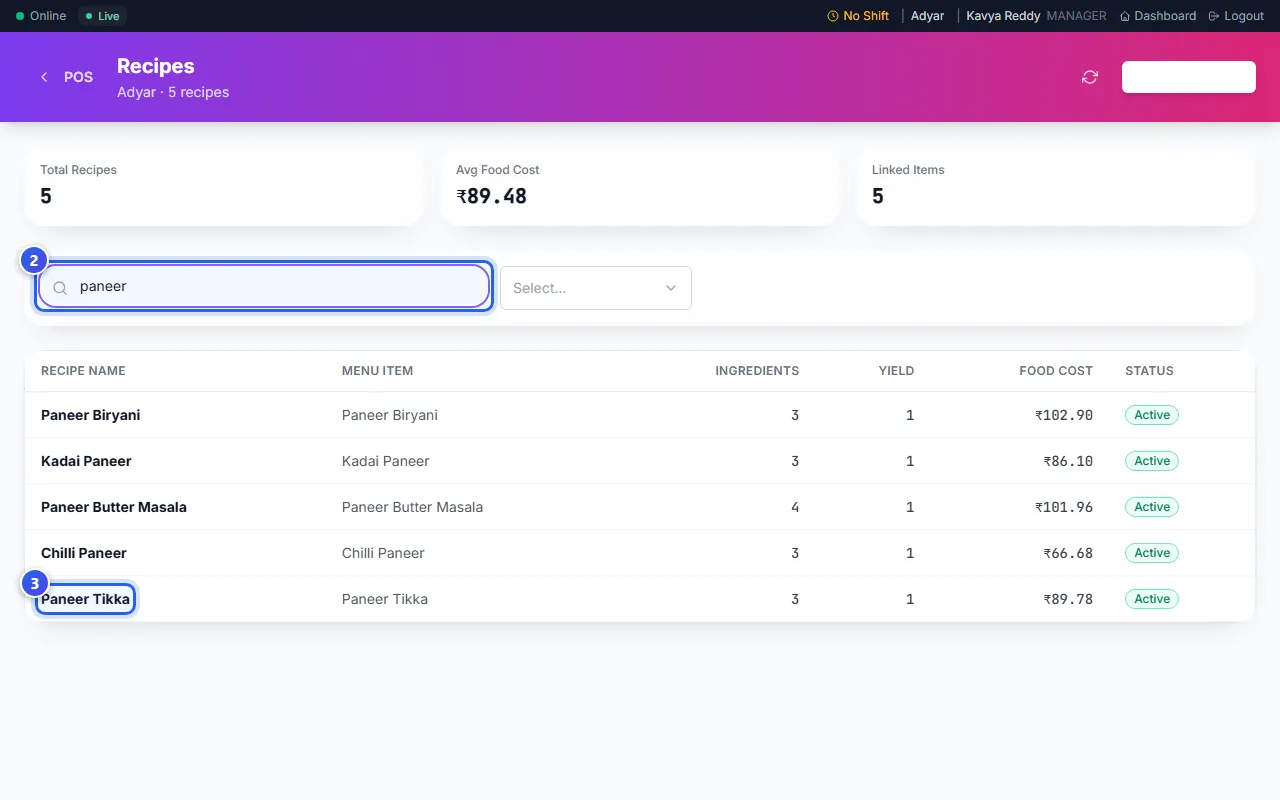This screenshot has height=800, width=1280.
Task: Open the Dashboard link
Action: (x=1158, y=16)
